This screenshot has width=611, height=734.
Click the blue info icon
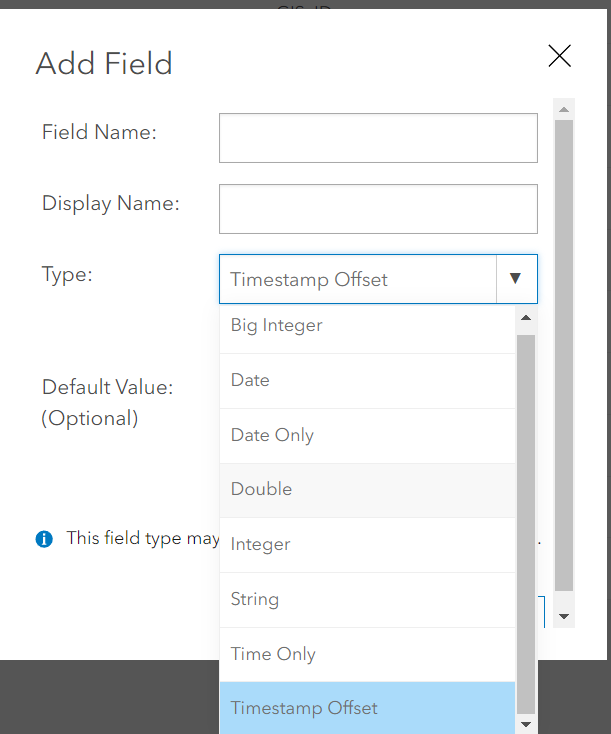44,539
